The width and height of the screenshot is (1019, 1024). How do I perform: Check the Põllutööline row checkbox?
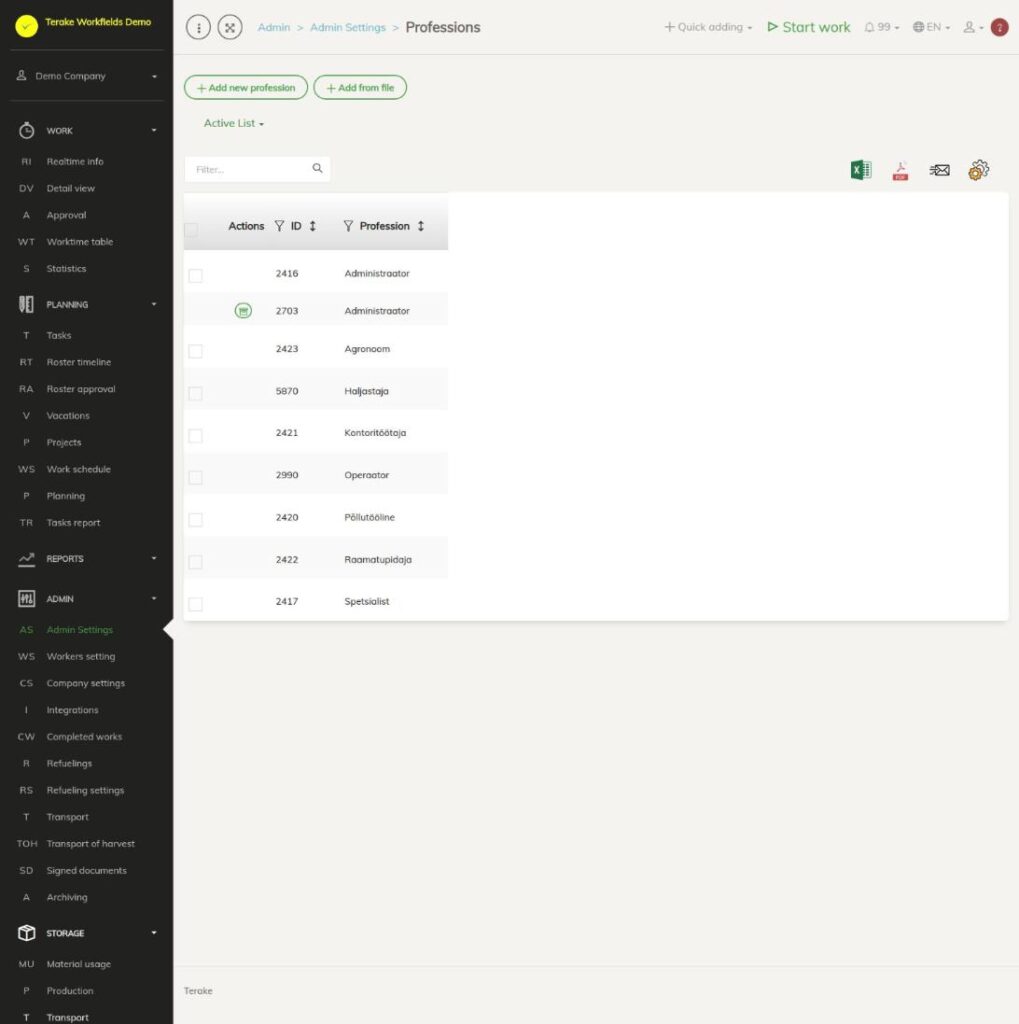(x=195, y=520)
